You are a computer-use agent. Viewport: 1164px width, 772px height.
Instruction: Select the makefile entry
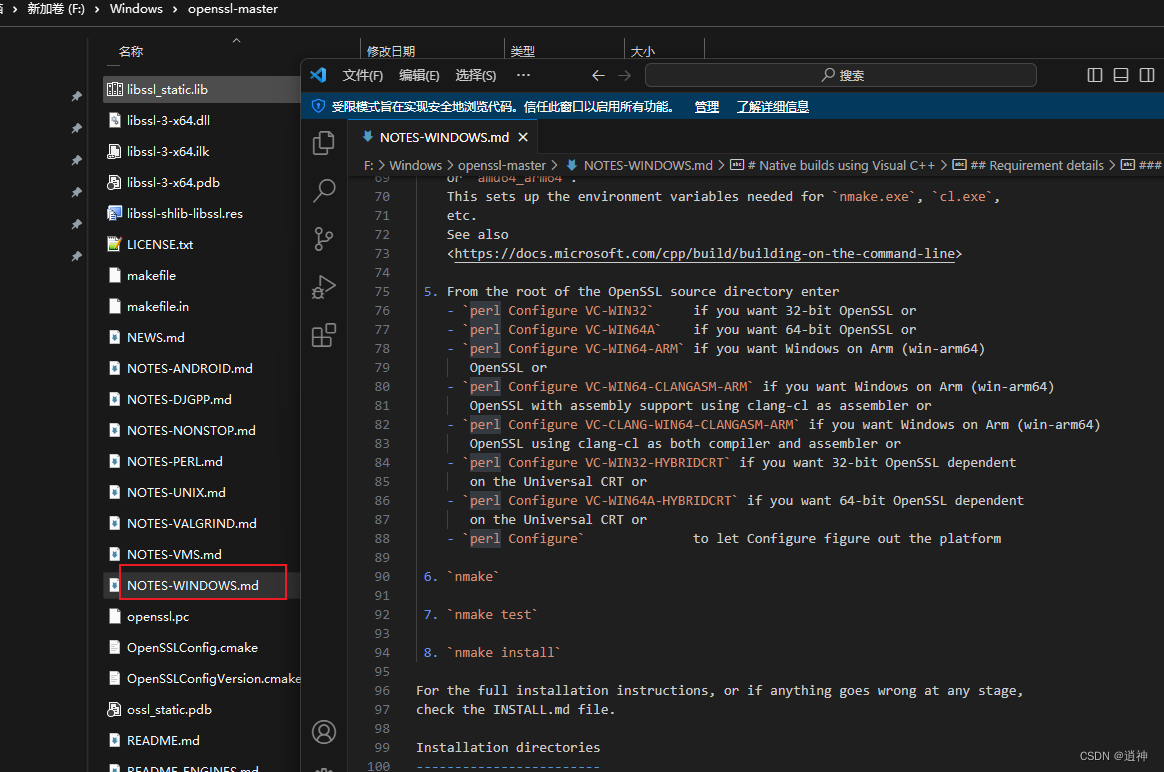151,275
